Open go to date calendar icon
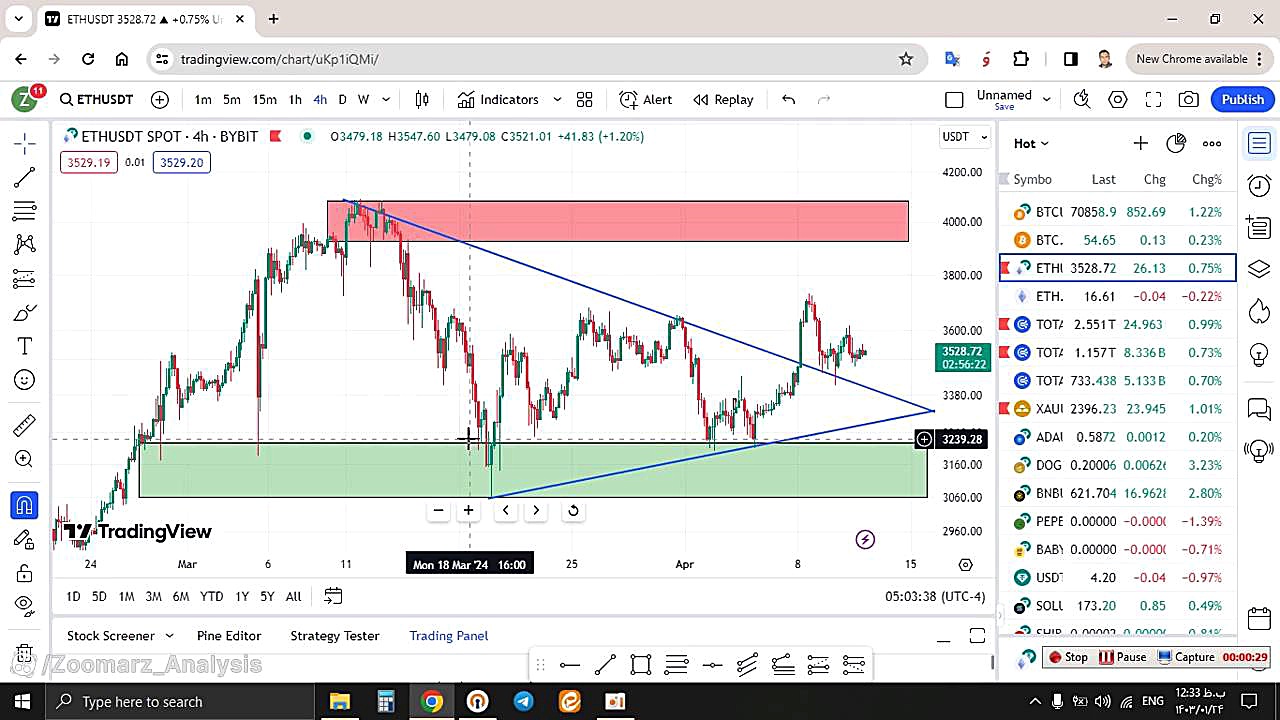The height and width of the screenshot is (720, 1280). pos(333,596)
